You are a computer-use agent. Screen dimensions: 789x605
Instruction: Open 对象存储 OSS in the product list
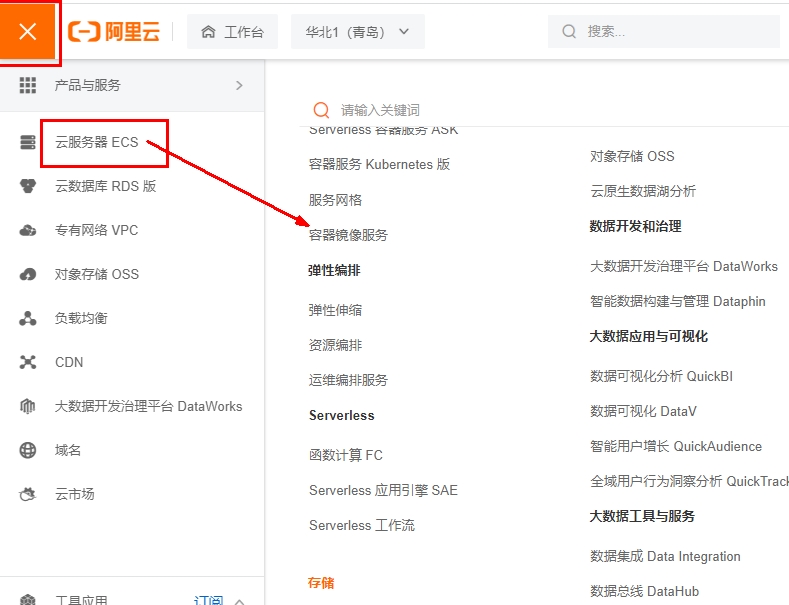pos(632,157)
